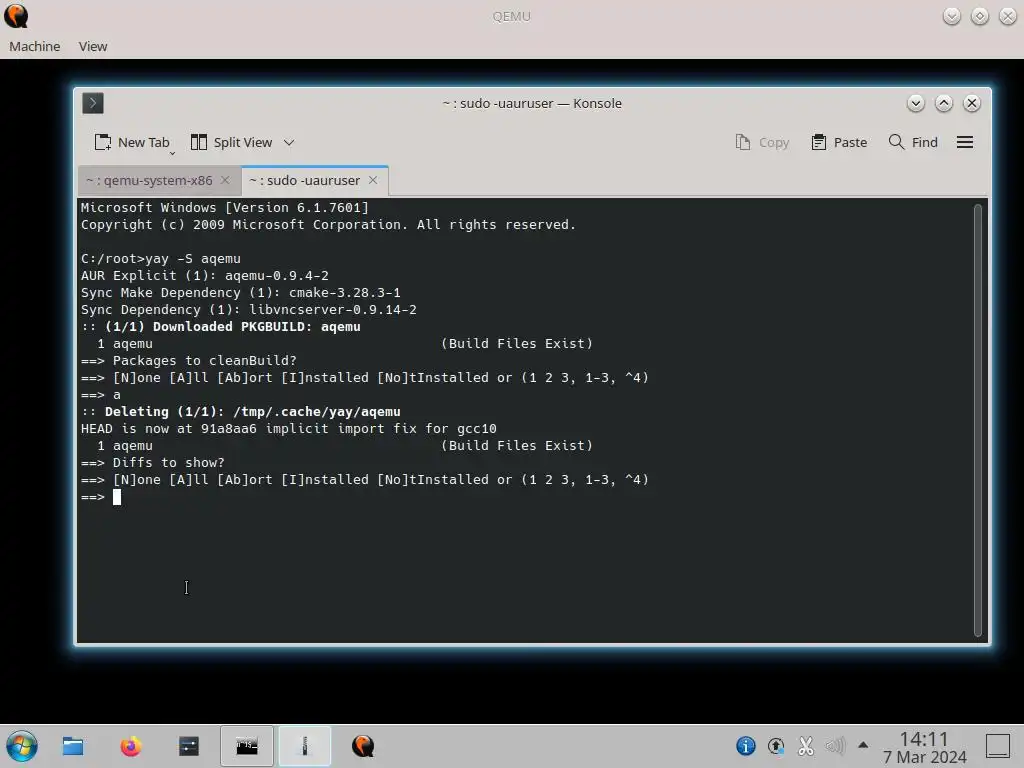Click 'Sync Make Dependency (1): cmake' line
This screenshot has height=768, width=1024.
pyautogui.click(x=240, y=293)
